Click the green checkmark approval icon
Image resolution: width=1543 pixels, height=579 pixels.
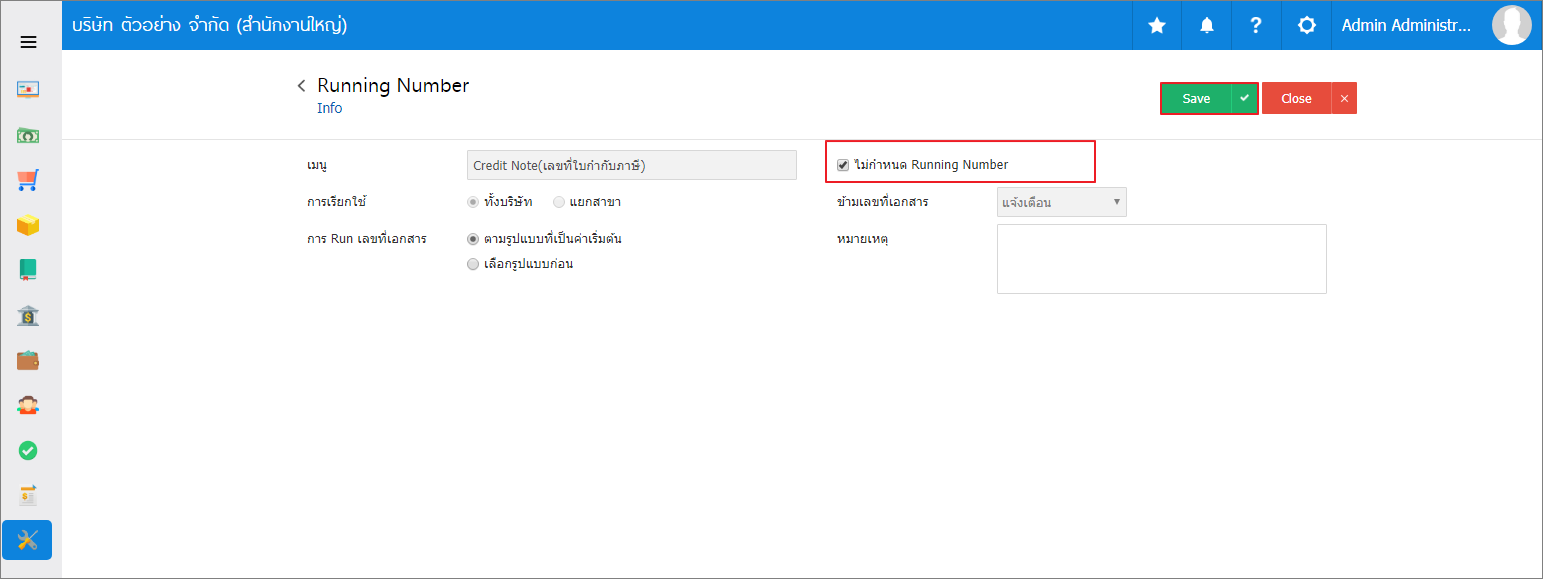[28, 451]
